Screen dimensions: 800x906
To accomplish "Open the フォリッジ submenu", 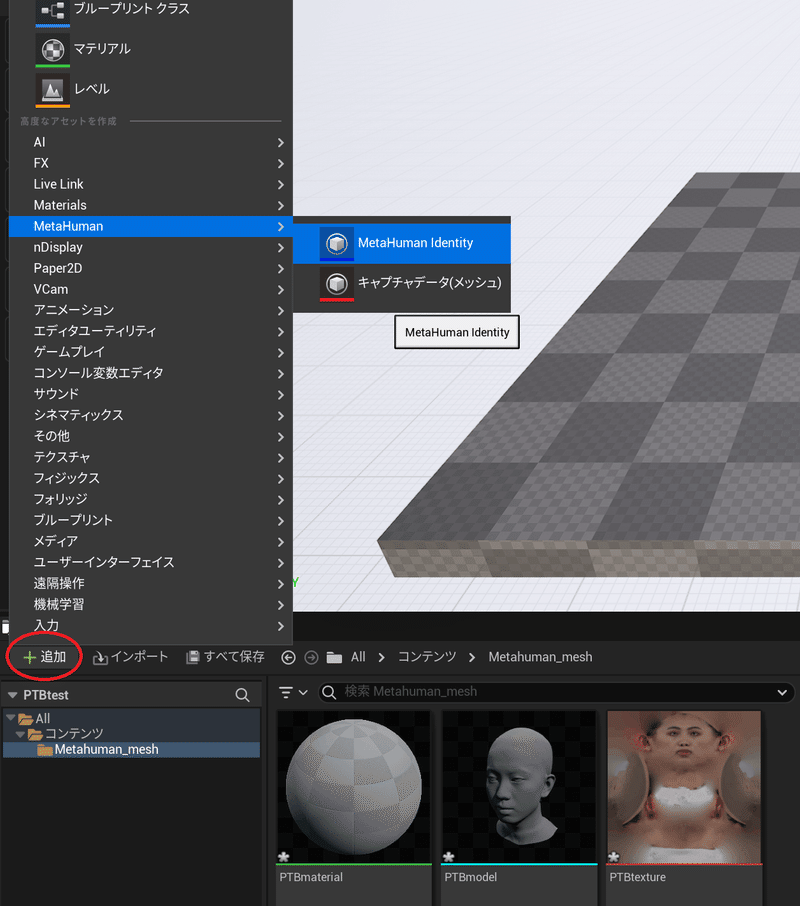I will 151,499.
